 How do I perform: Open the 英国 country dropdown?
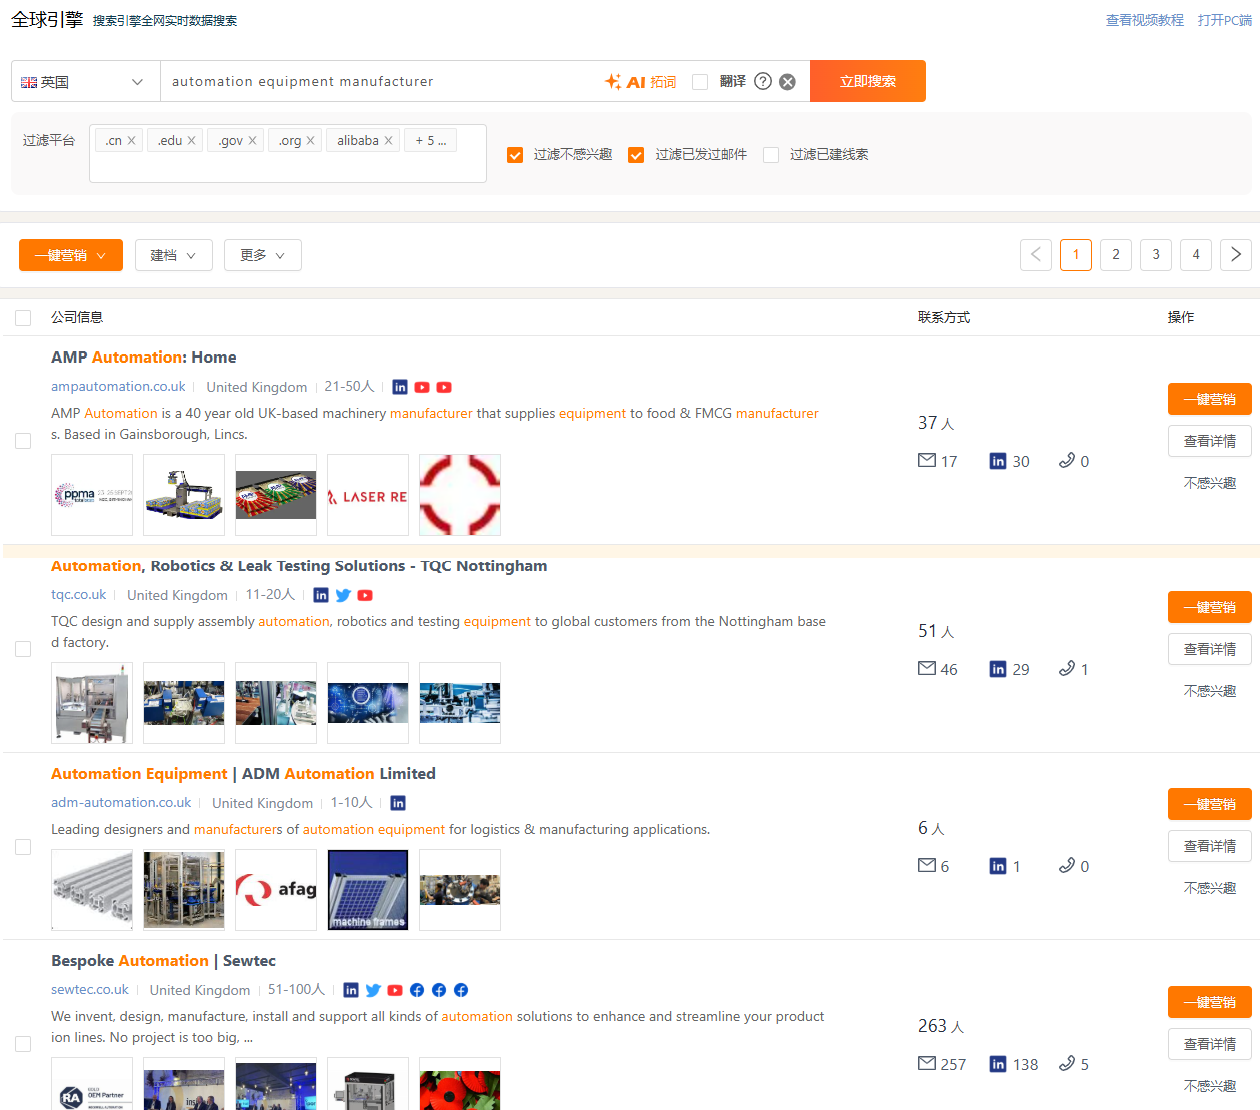(x=86, y=82)
